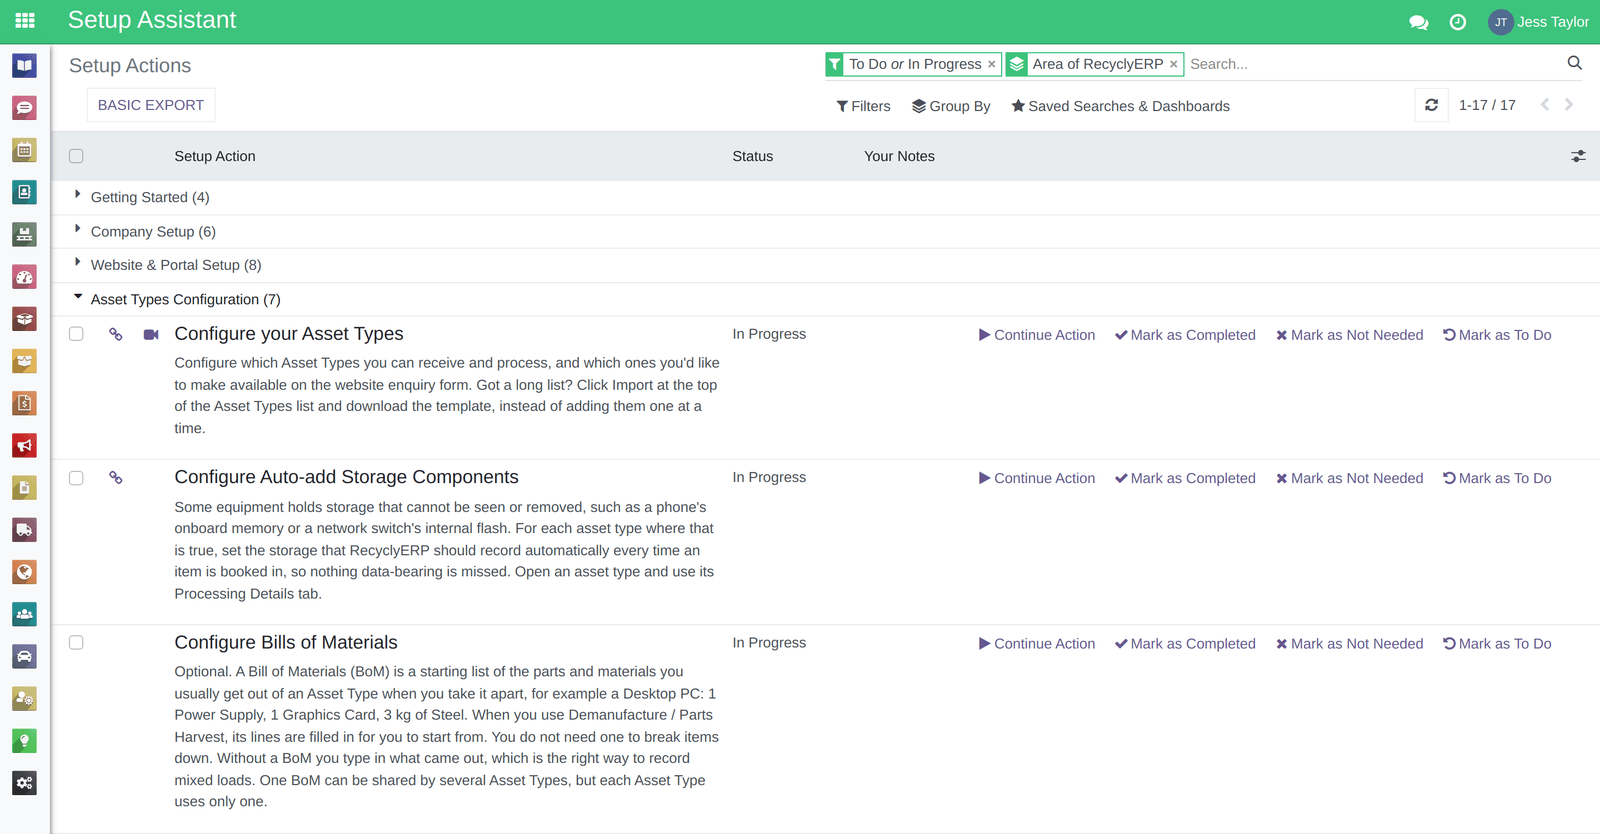Open the teal Contacts address-book app
The image size is (1600, 834).
[25, 192]
